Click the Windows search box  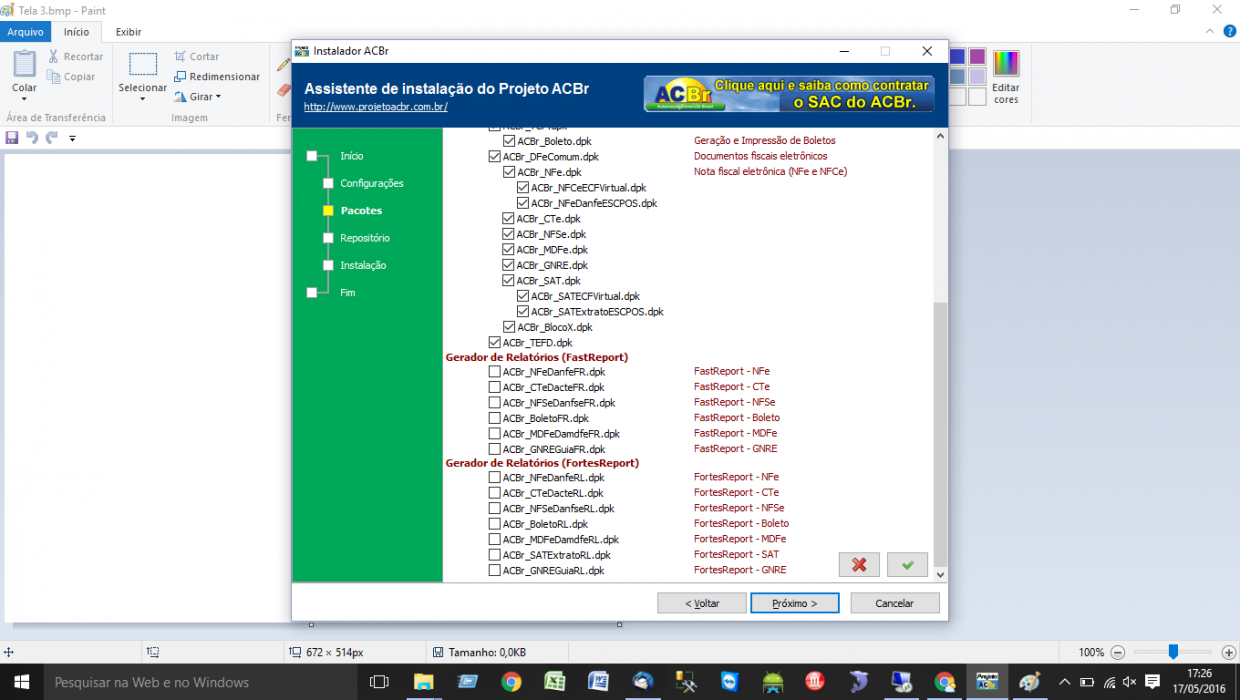(x=198, y=682)
